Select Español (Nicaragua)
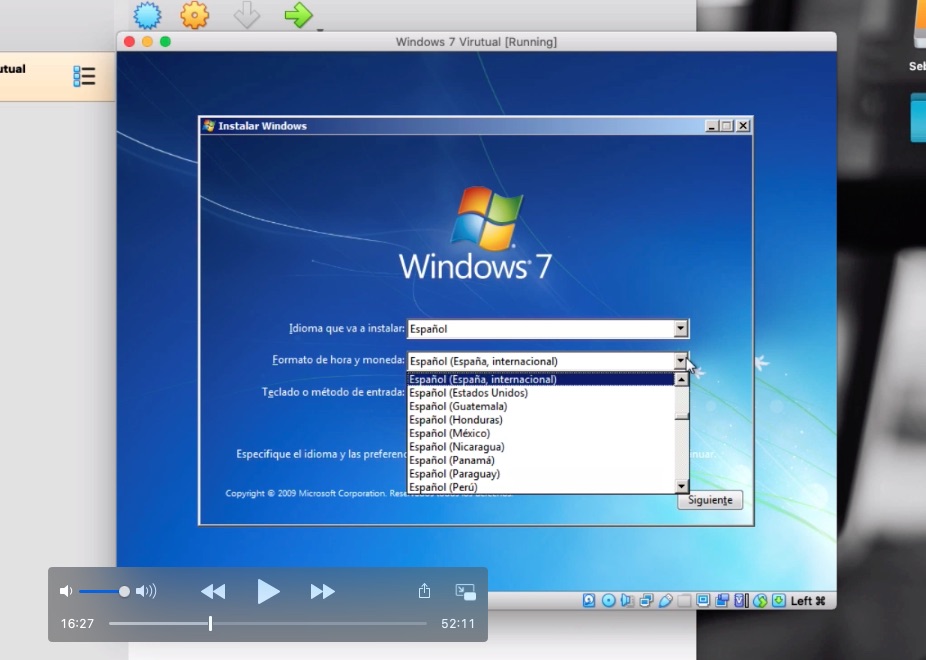The image size is (926, 660). click(x=540, y=447)
